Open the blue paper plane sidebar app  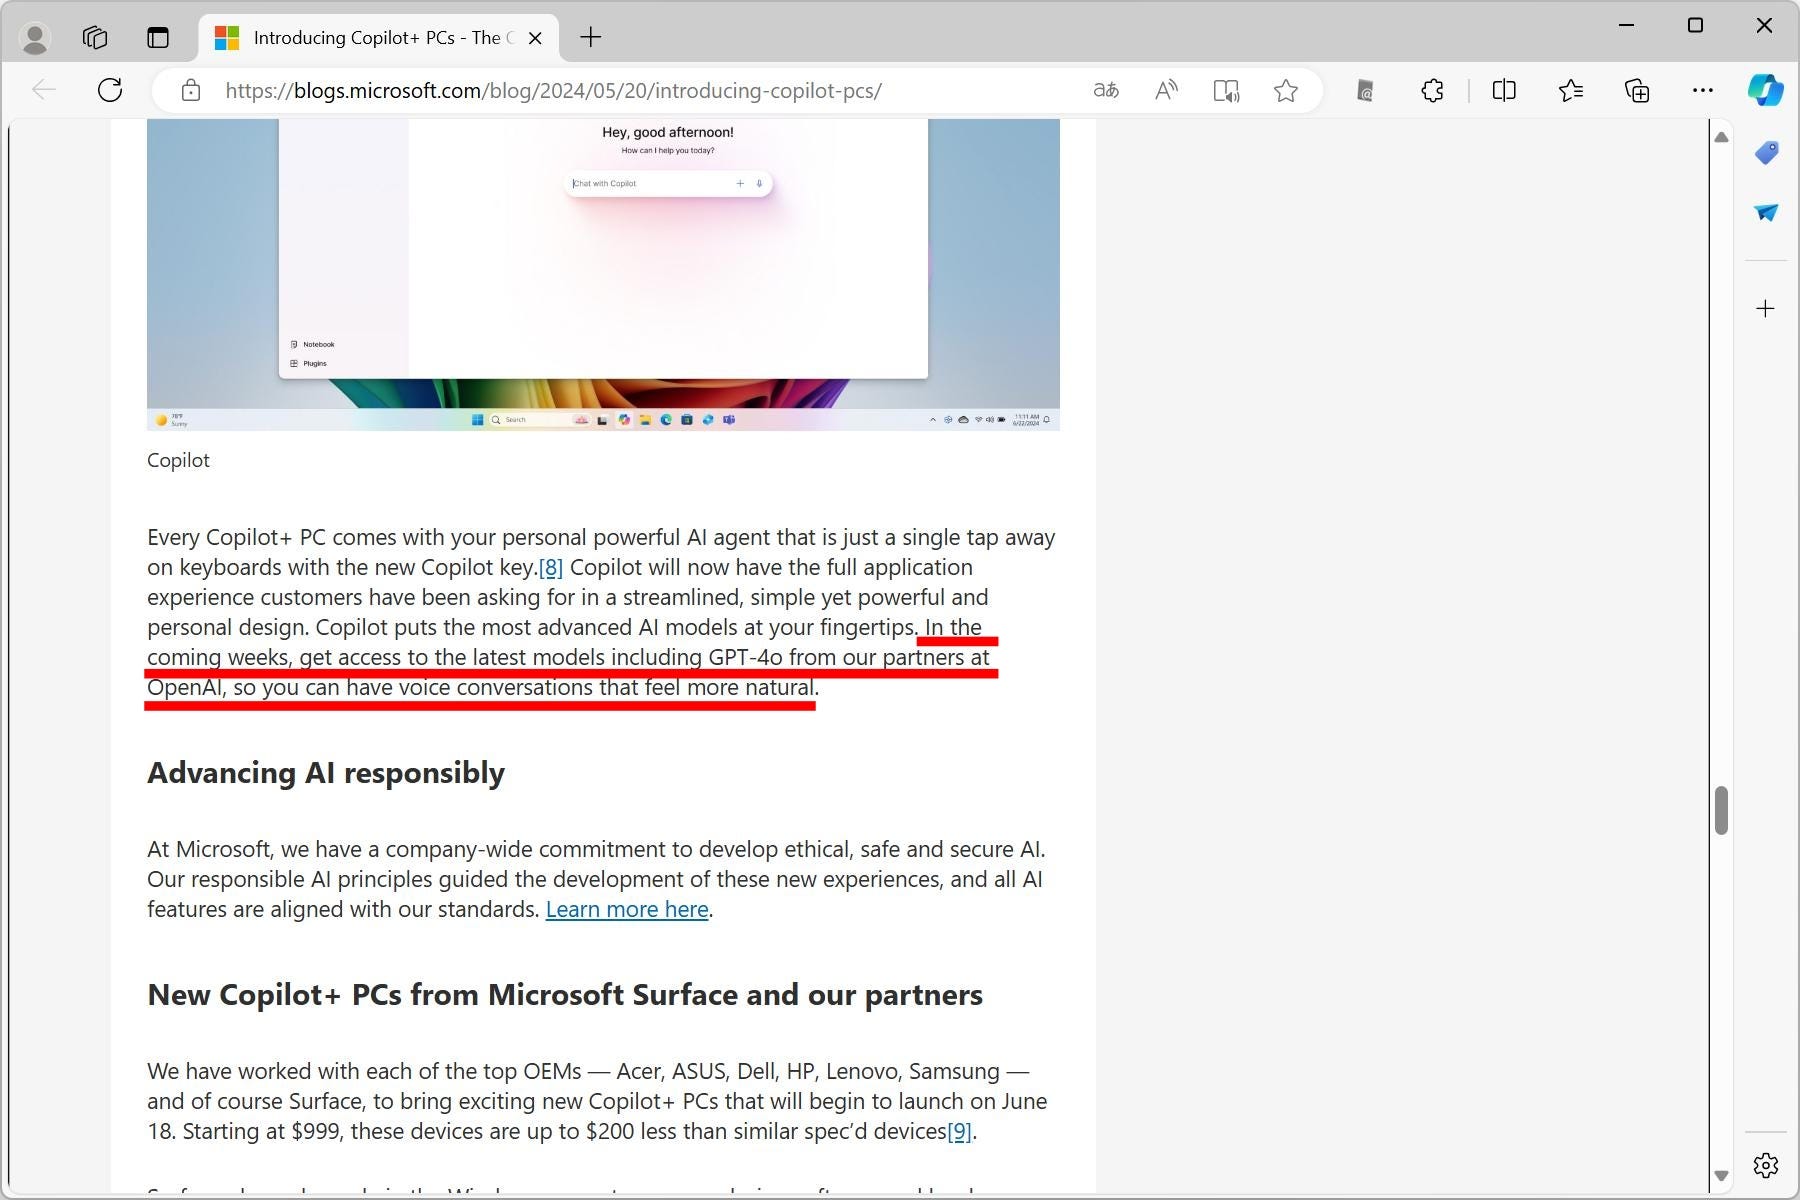[x=1766, y=212]
